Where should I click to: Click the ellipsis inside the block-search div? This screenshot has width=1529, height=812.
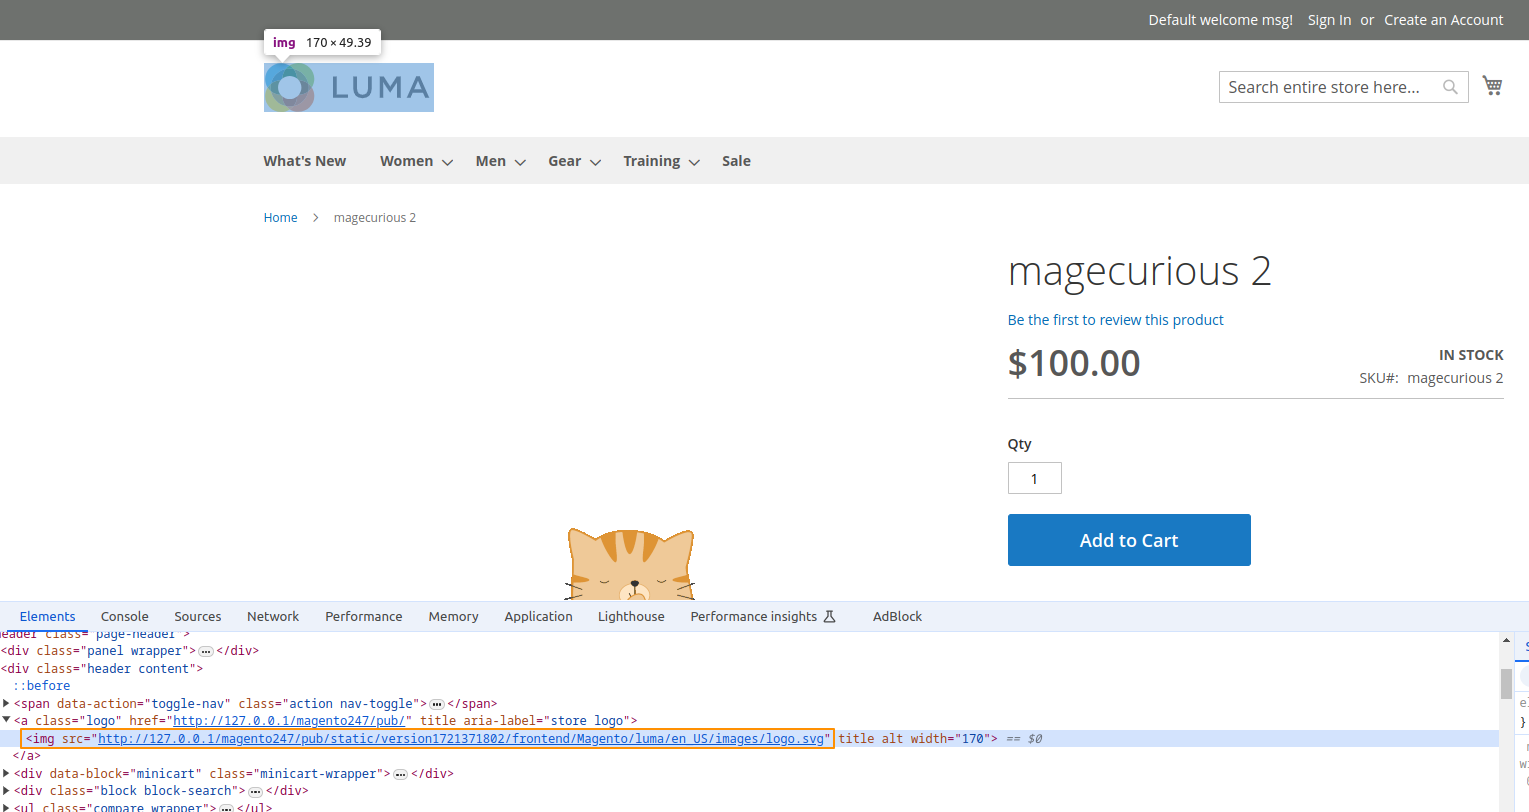254,790
